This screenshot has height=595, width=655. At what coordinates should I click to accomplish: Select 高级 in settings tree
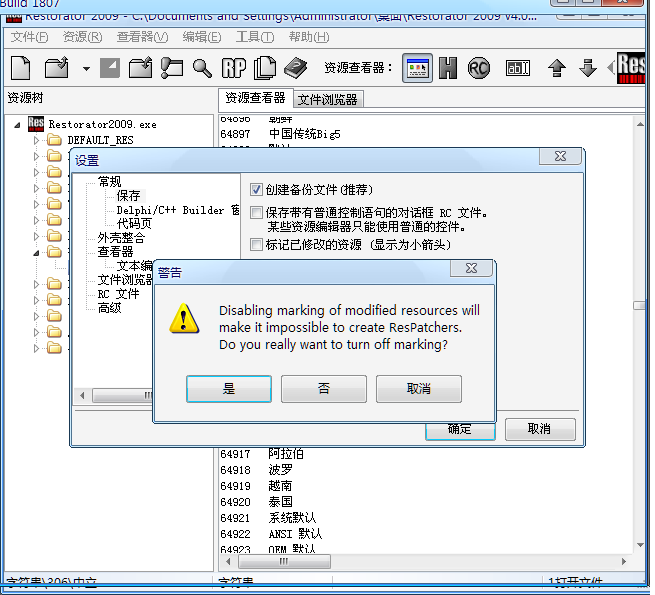pos(109,308)
